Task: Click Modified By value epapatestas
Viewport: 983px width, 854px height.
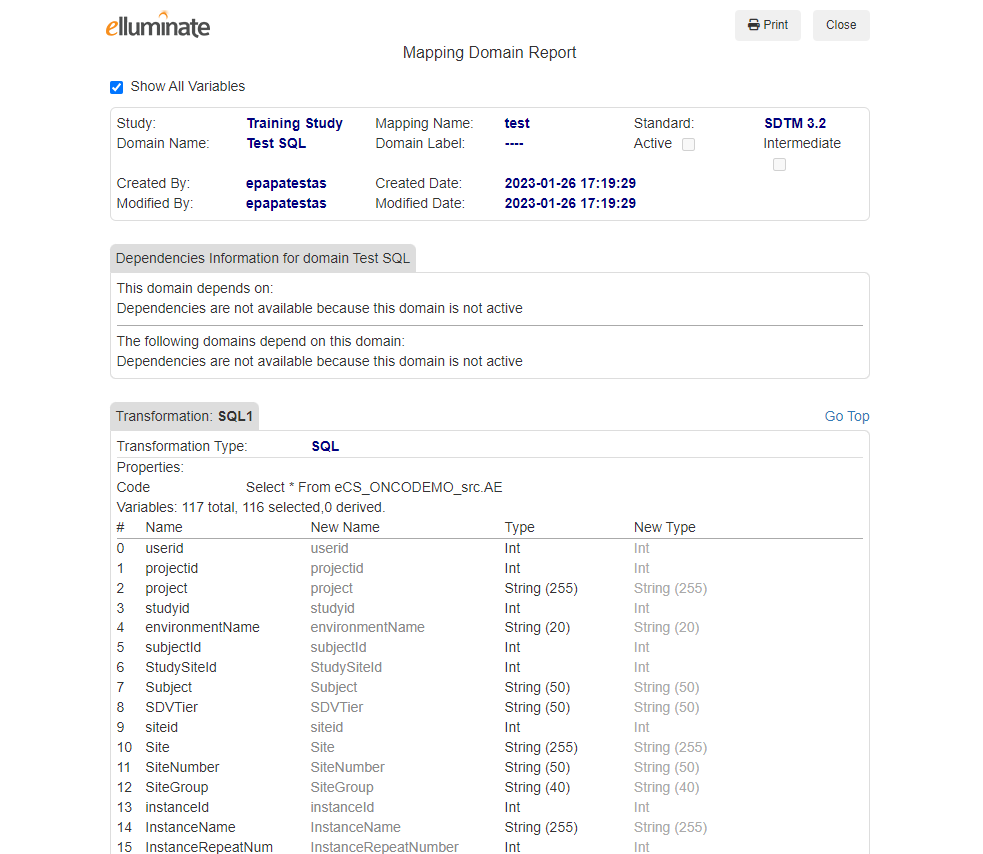Action: [286, 203]
